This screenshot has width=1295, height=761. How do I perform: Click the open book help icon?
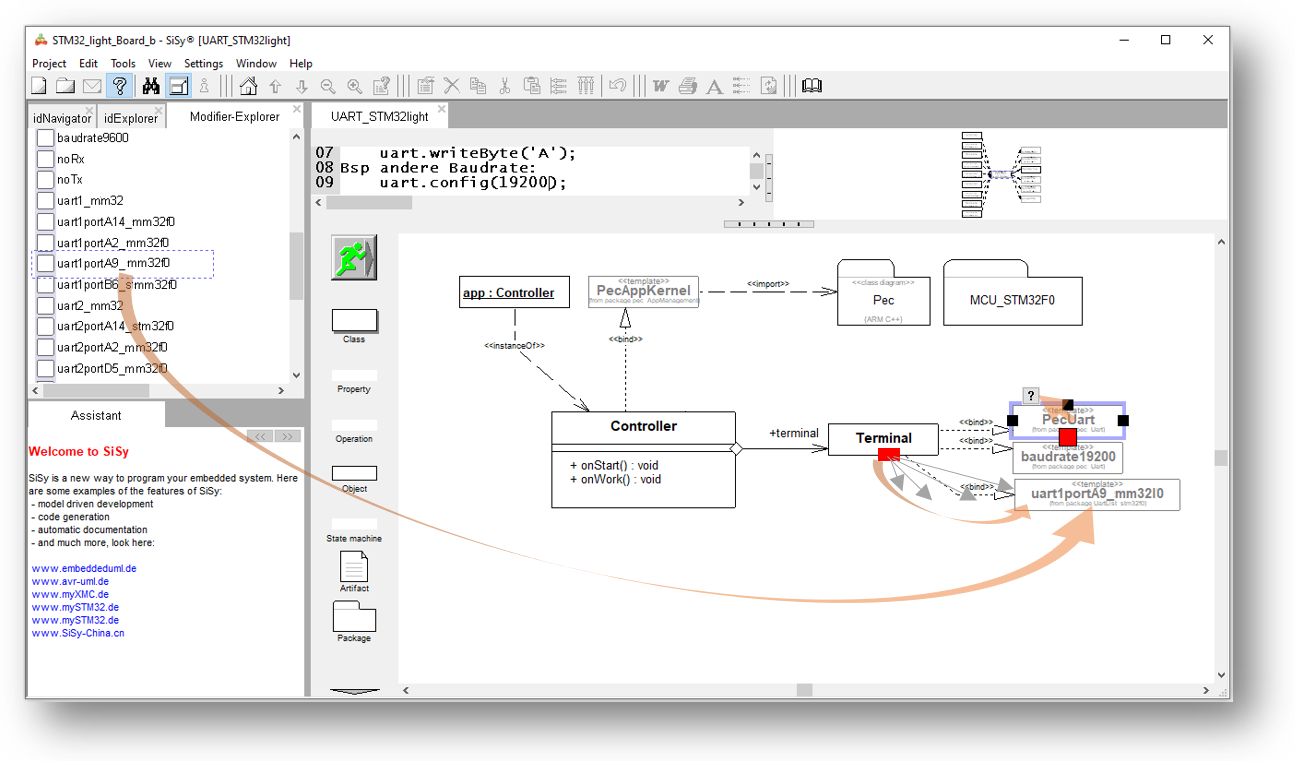pyautogui.click(x=812, y=86)
